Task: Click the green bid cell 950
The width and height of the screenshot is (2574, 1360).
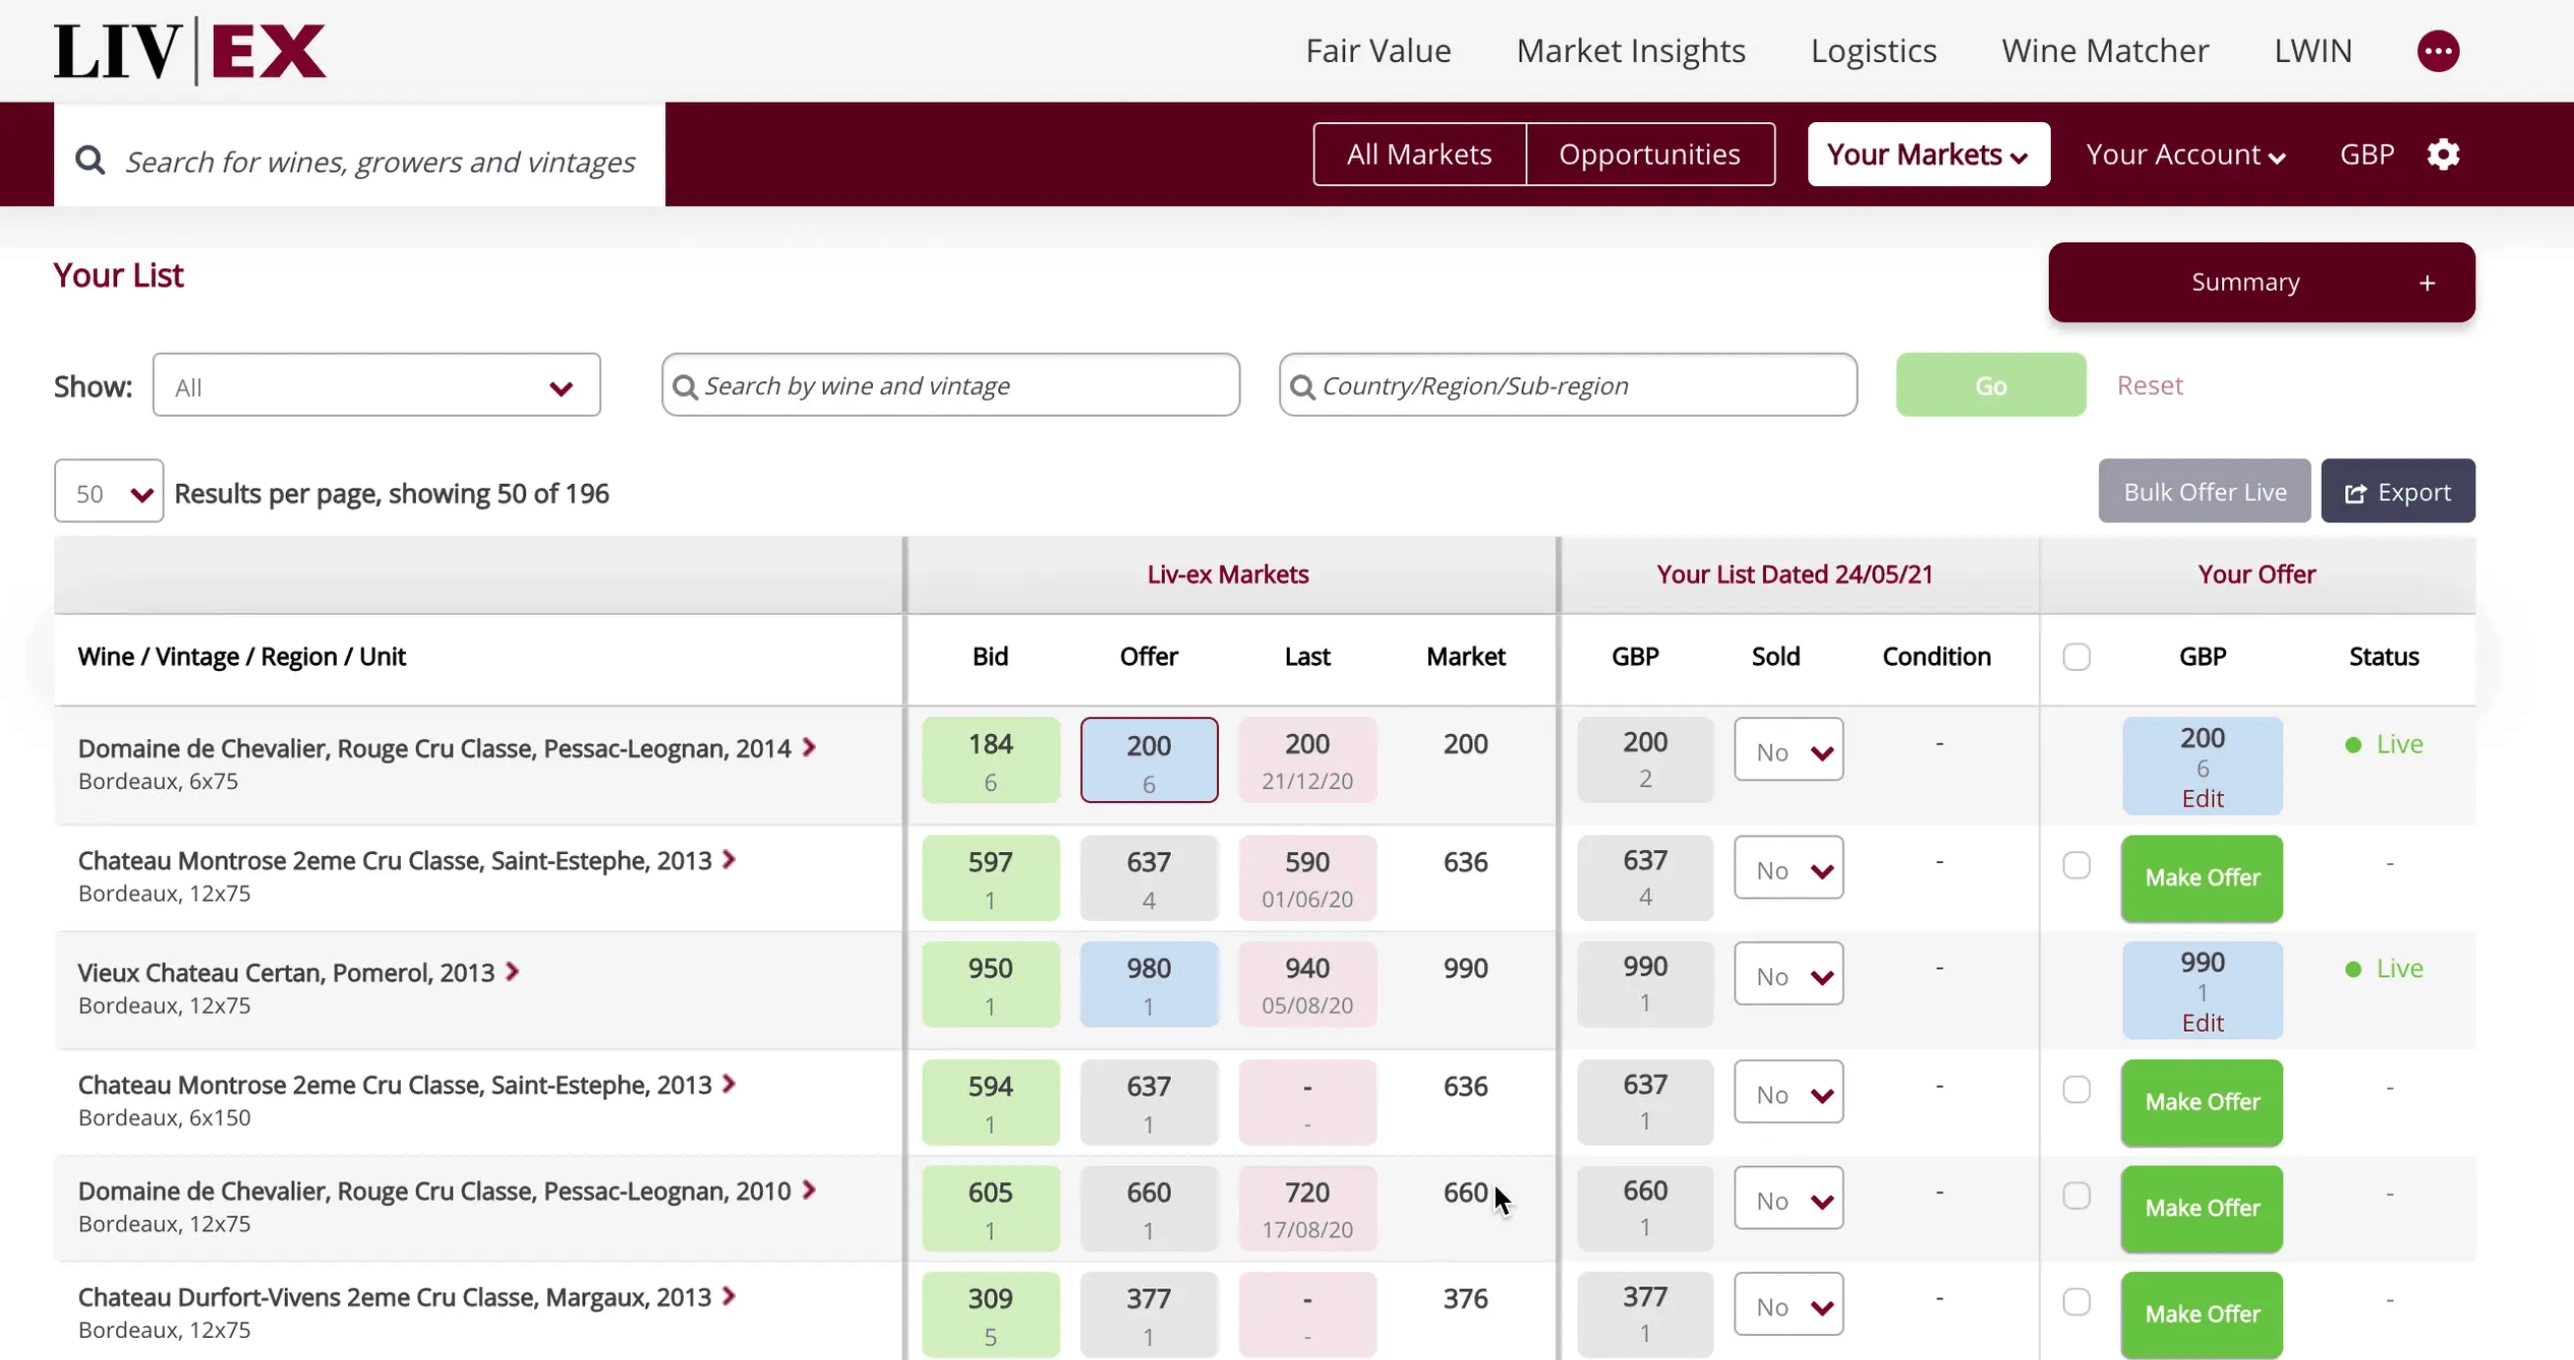Action: click(990, 984)
